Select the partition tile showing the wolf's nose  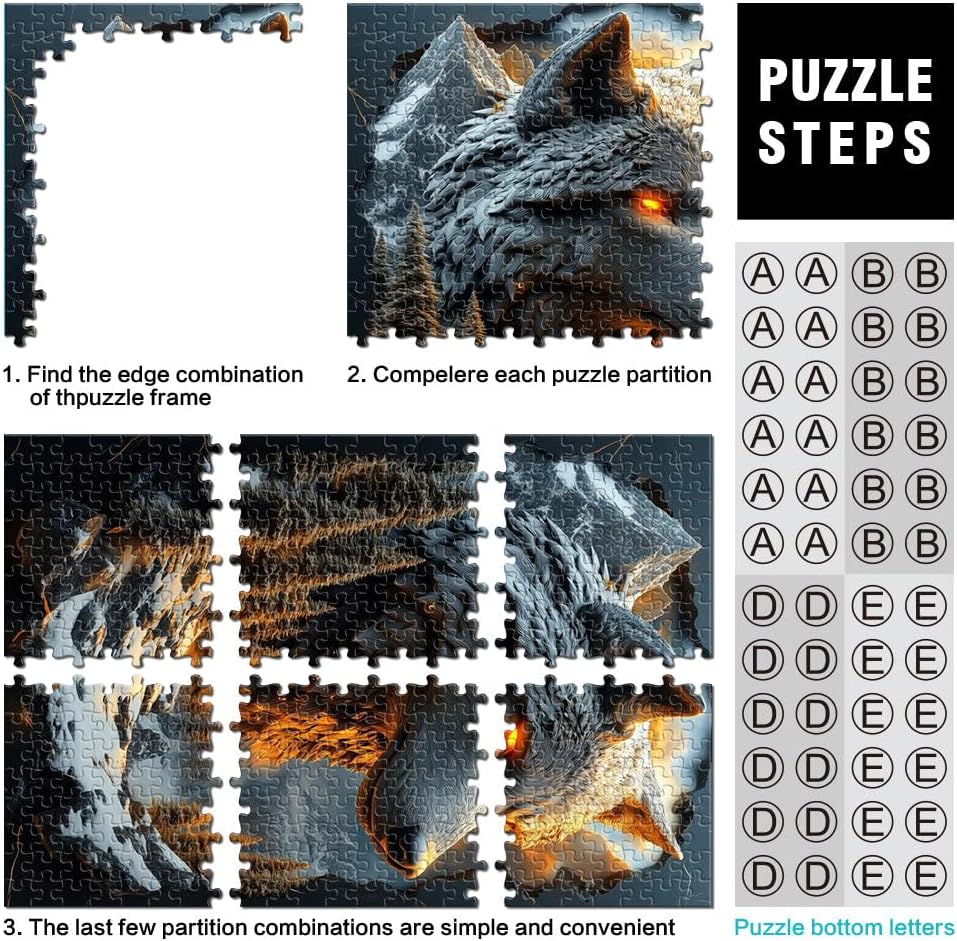[363, 791]
